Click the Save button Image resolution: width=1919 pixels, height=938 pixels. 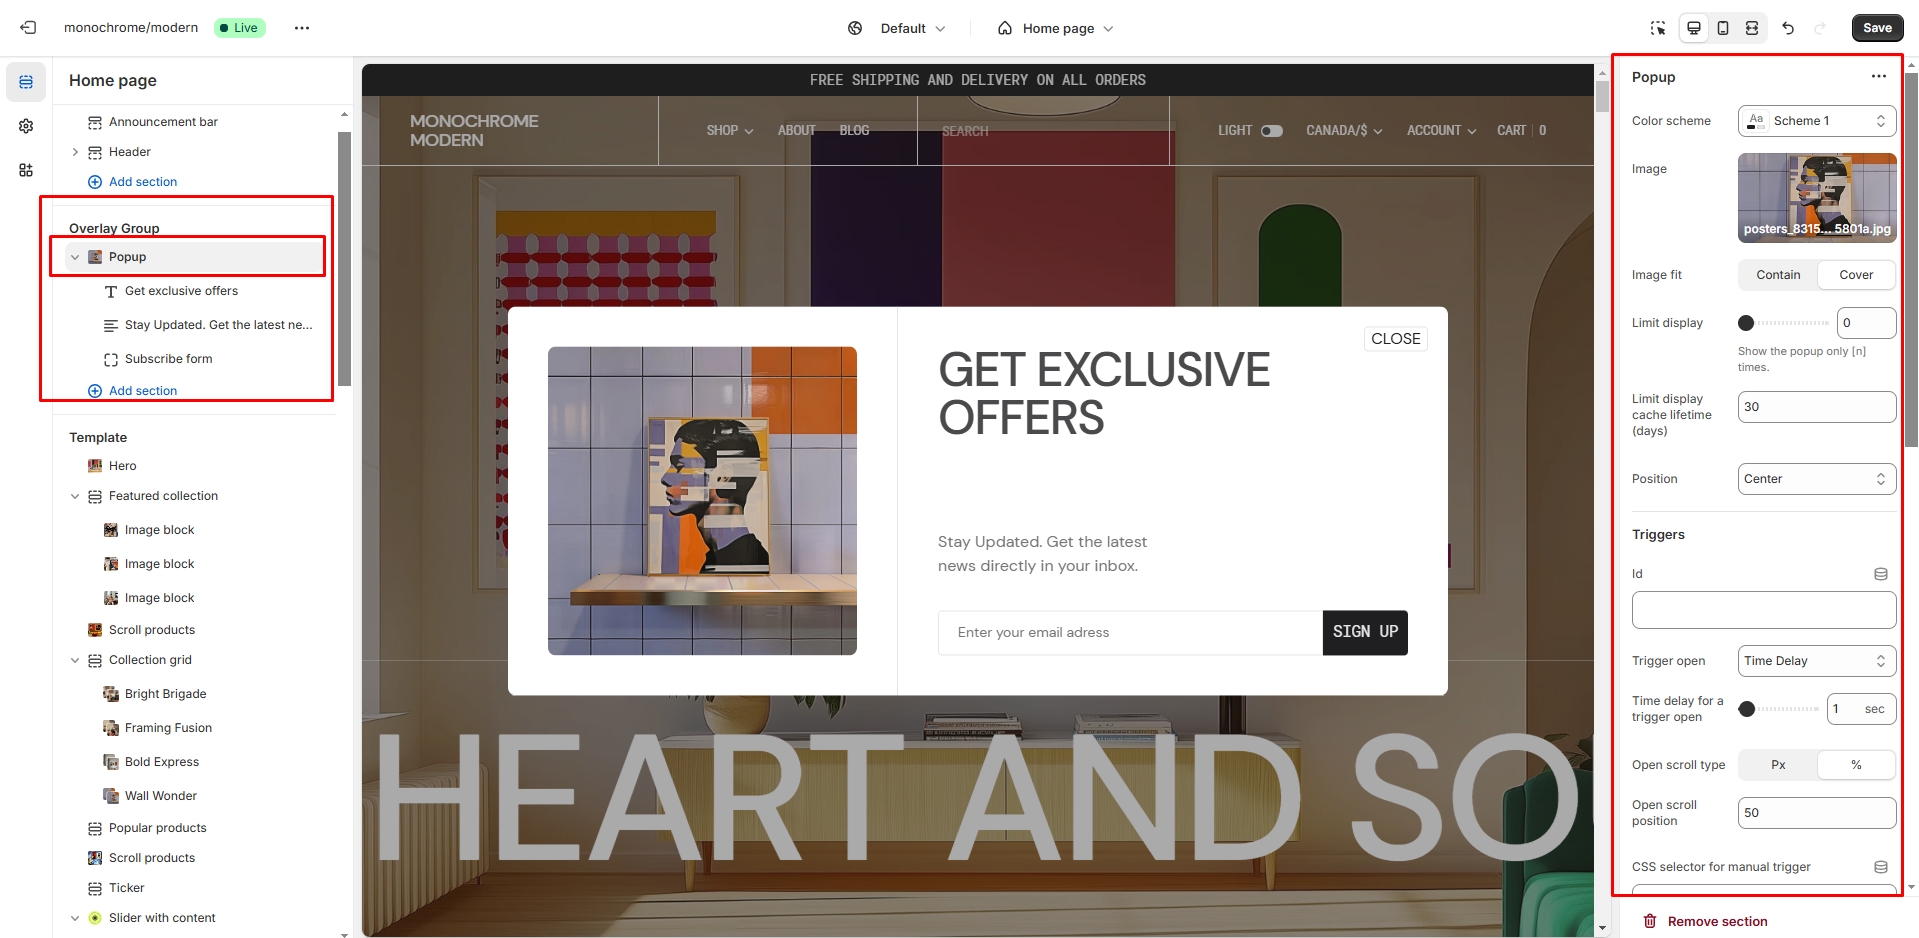click(1877, 28)
